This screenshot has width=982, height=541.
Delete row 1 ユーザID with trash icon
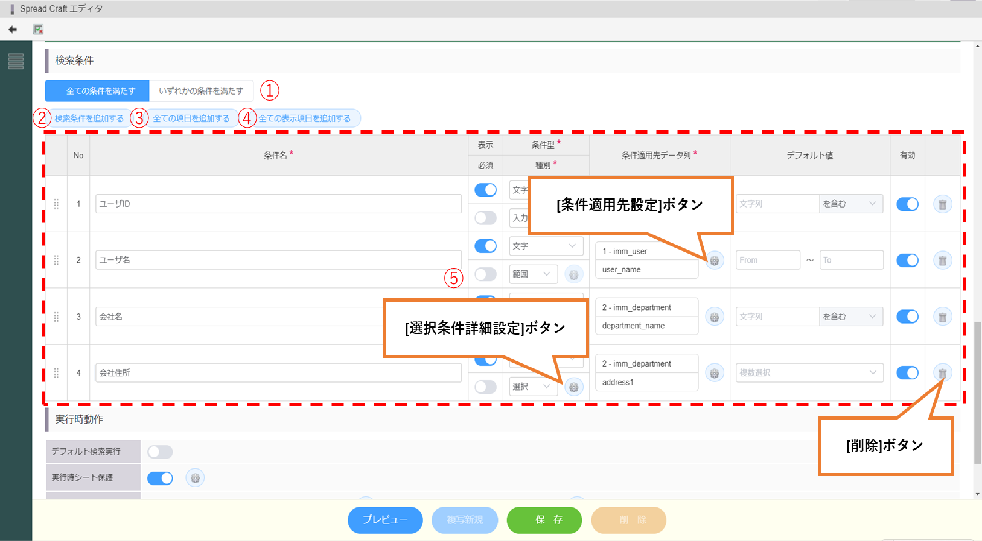(941, 204)
